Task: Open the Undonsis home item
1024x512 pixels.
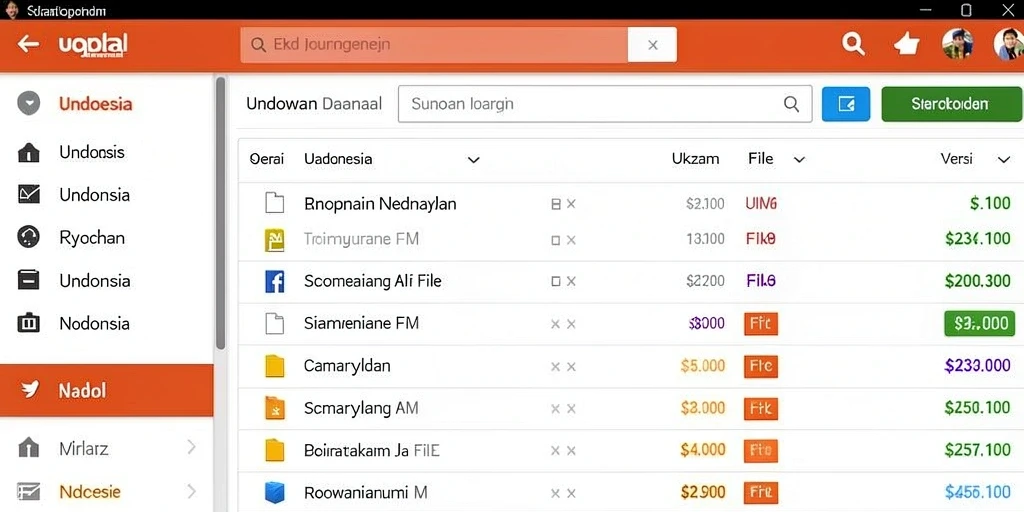Action: point(91,152)
